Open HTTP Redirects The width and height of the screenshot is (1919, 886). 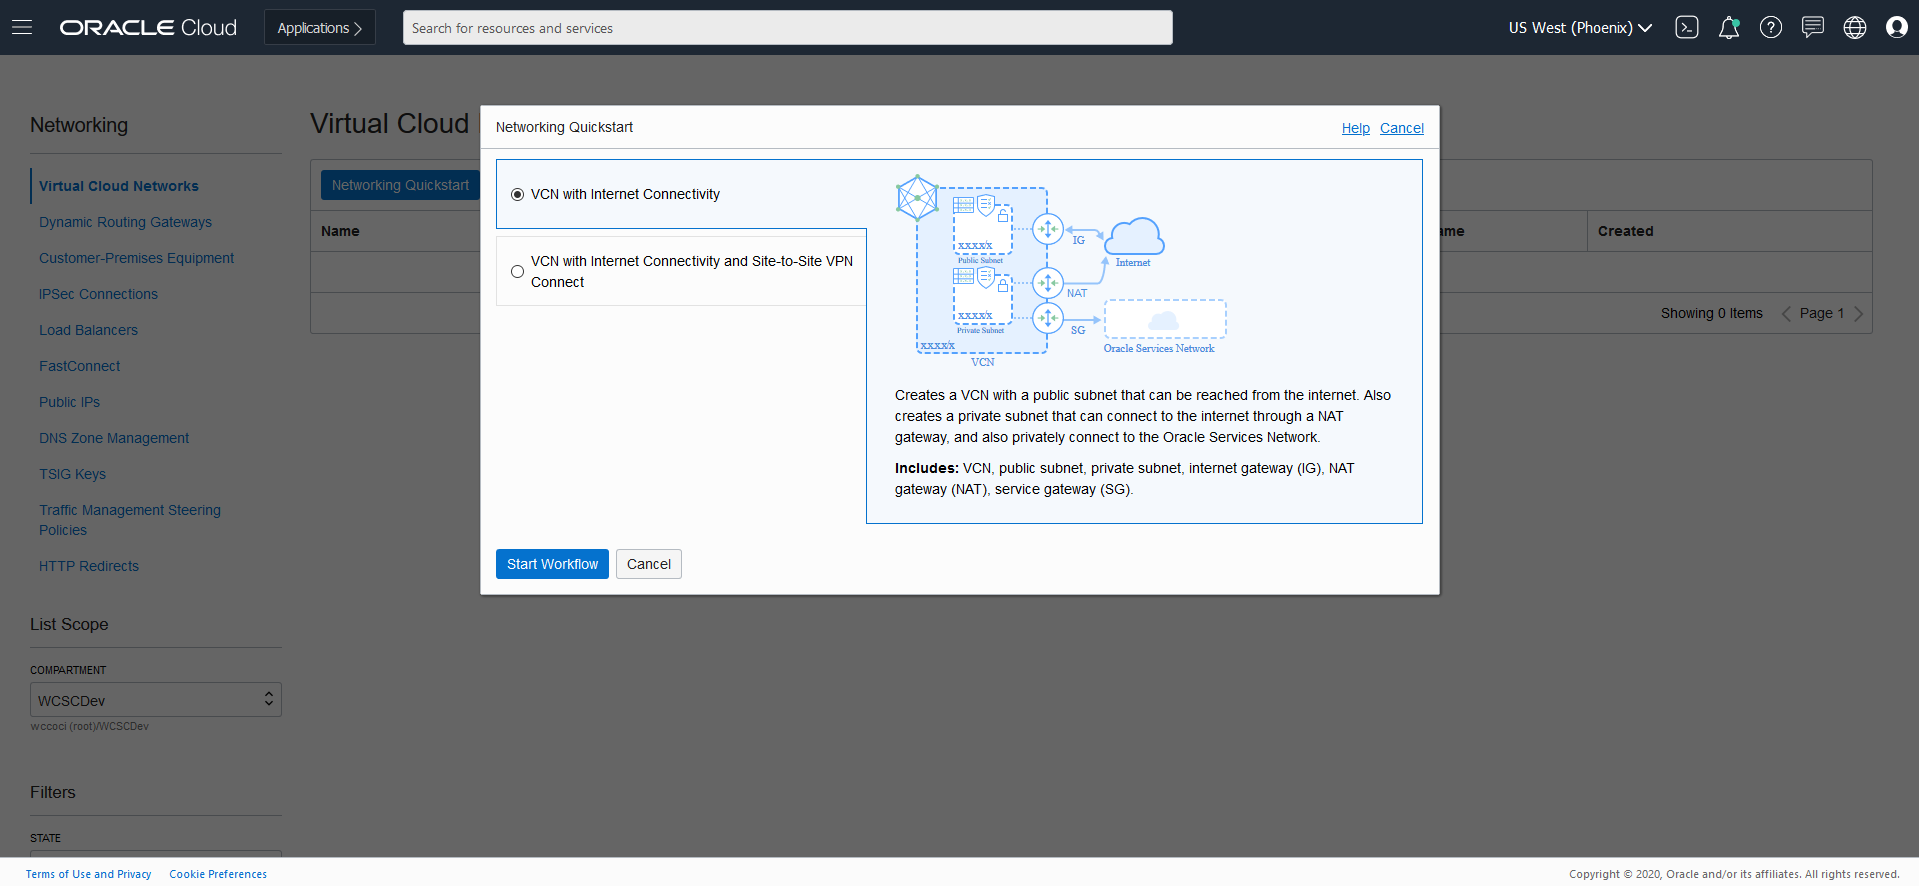(x=89, y=566)
